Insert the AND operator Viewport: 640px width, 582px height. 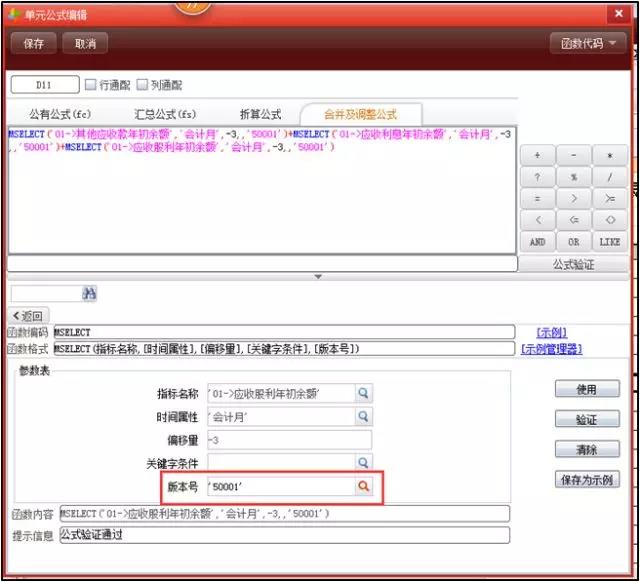pos(537,242)
